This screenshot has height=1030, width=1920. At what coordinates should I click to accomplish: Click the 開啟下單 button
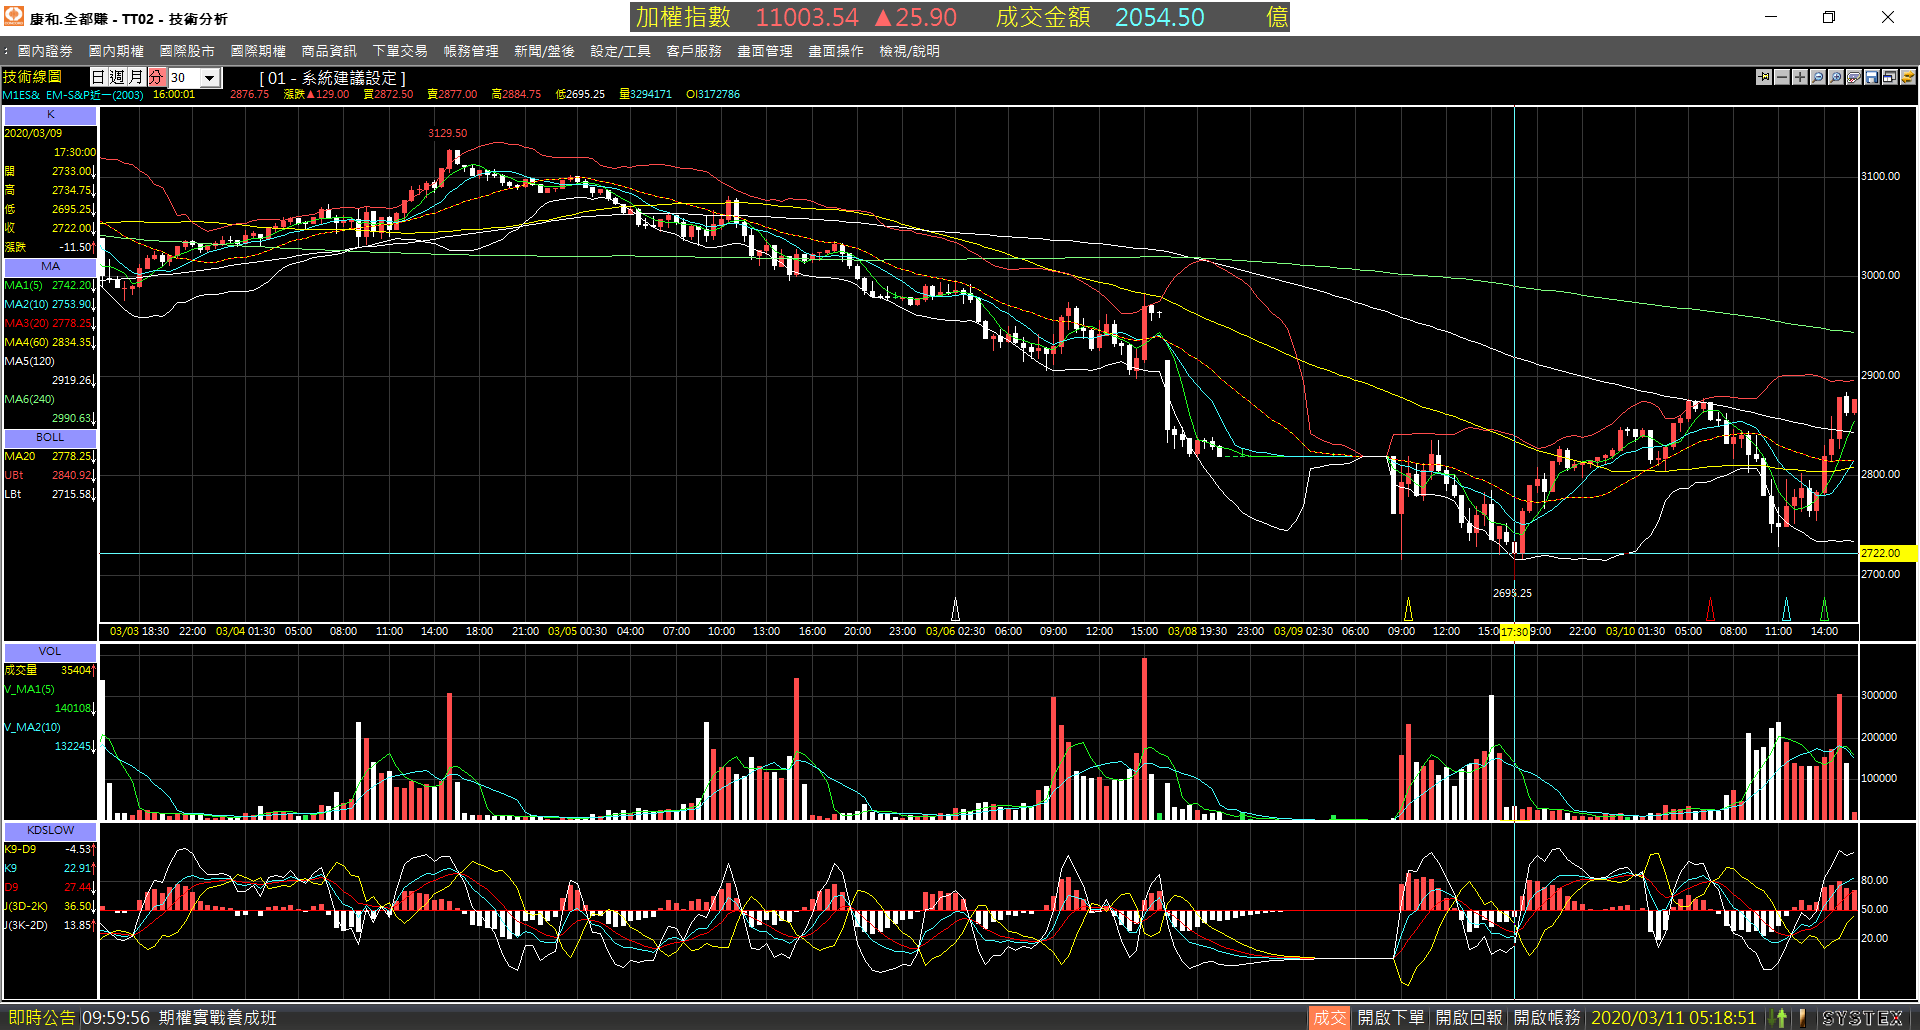point(1390,1018)
